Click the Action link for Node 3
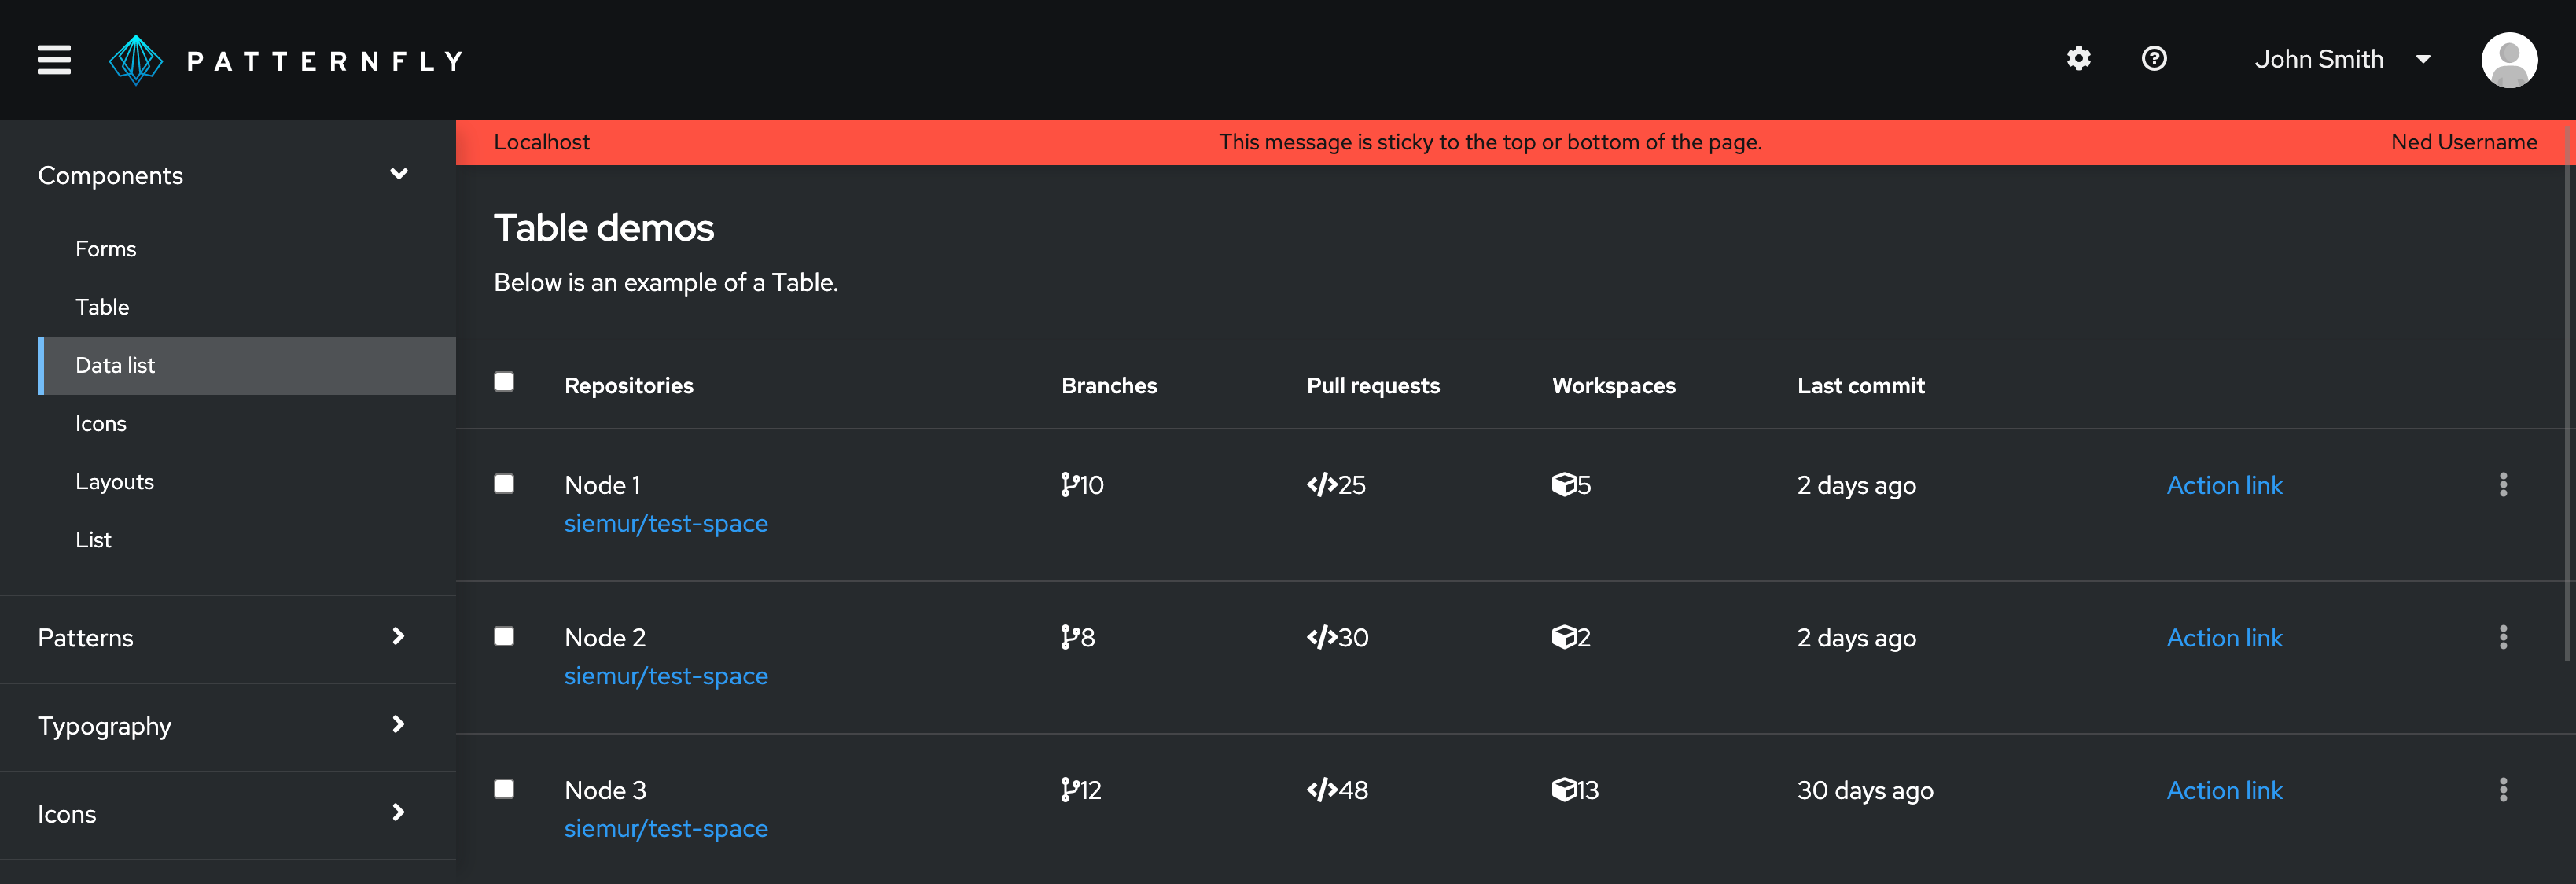Viewport: 2576px width, 884px height. [2224, 789]
